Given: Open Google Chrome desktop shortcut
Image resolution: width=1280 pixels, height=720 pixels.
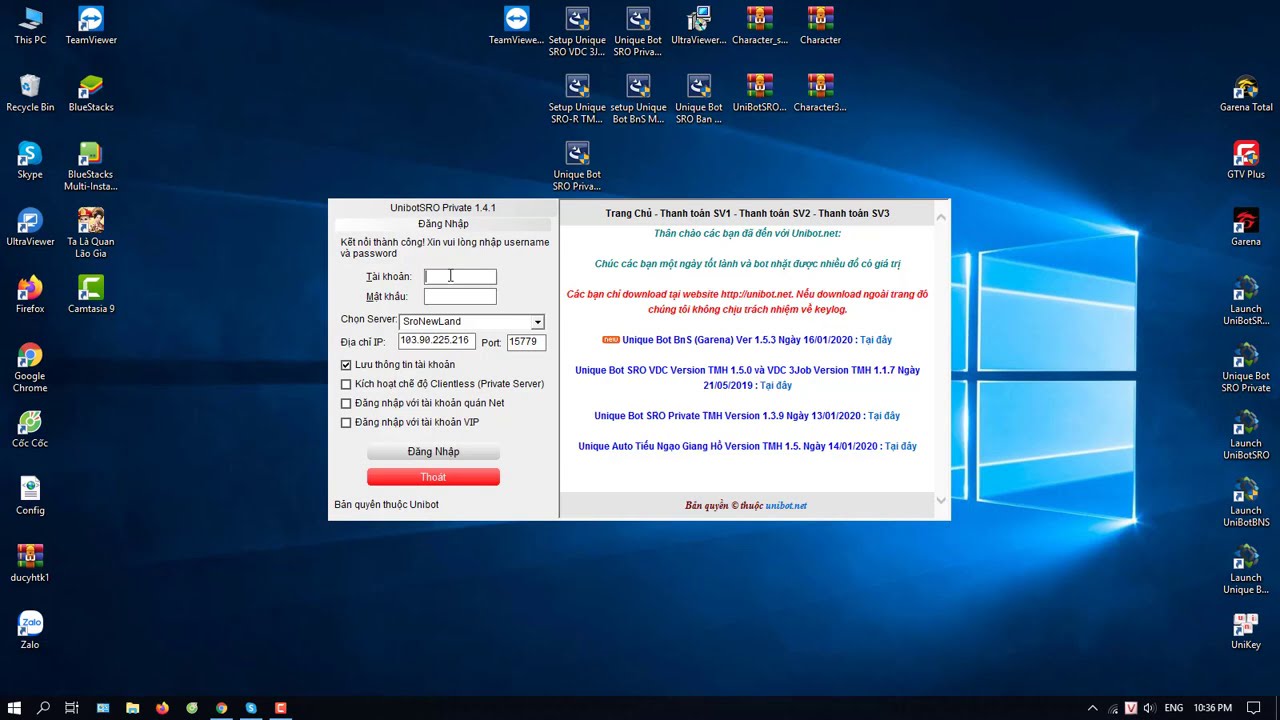Looking at the screenshot, I should (30, 367).
